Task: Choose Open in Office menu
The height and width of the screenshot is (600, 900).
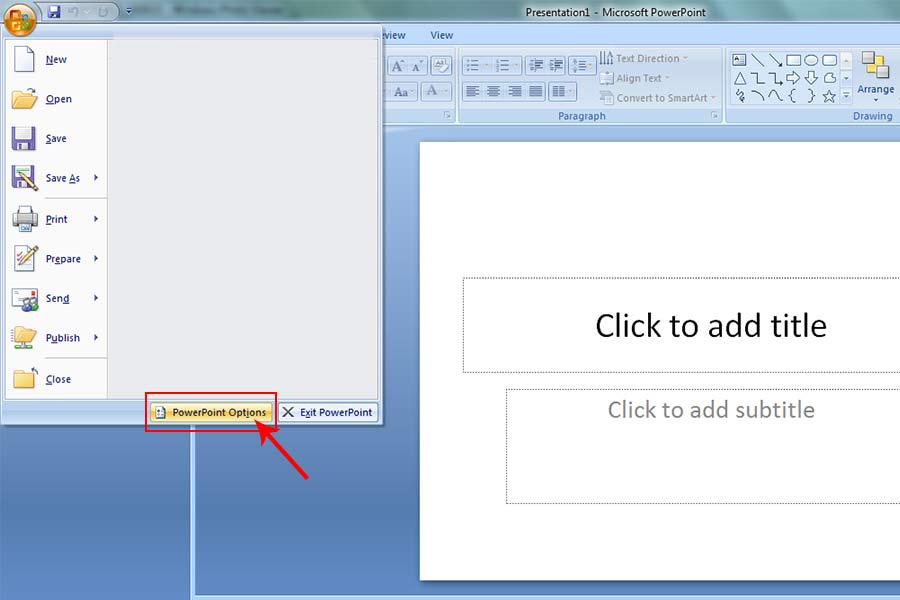Action: coord(56,99)
